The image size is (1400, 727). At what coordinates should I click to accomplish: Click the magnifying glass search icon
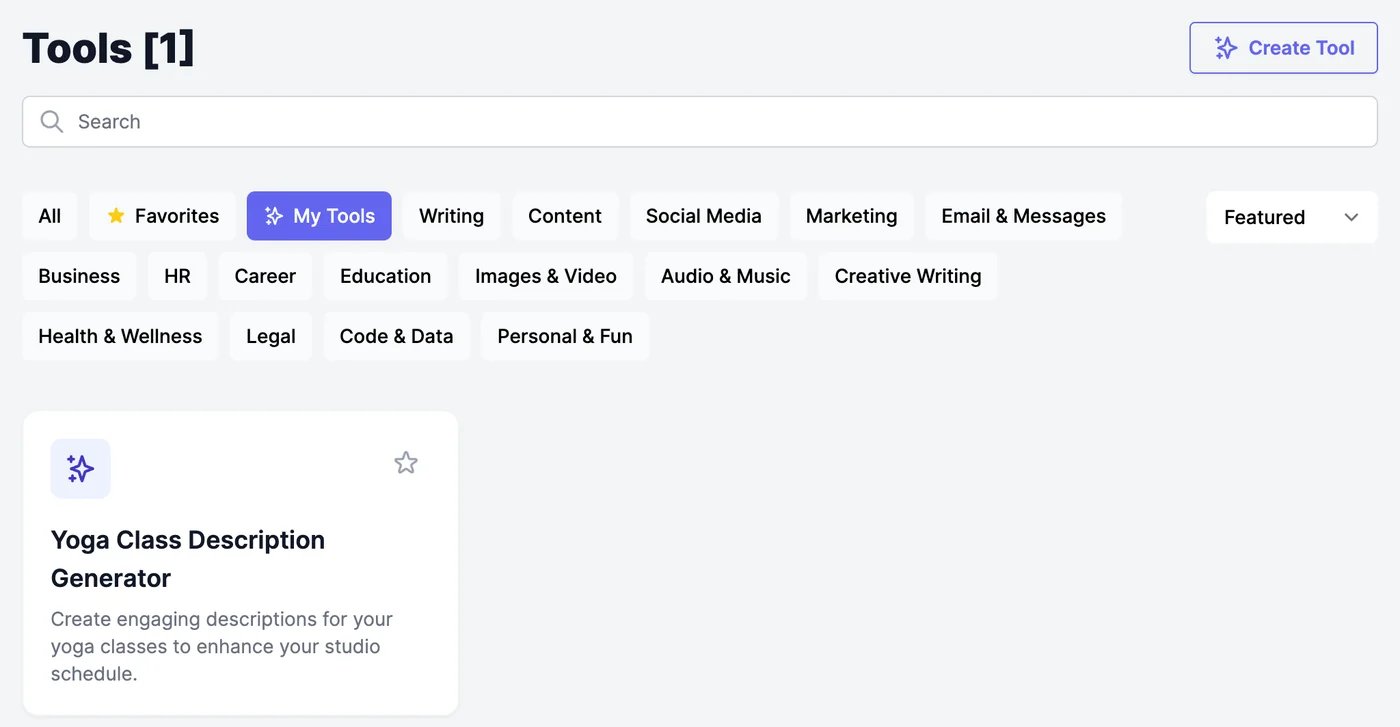pos(52,122)
